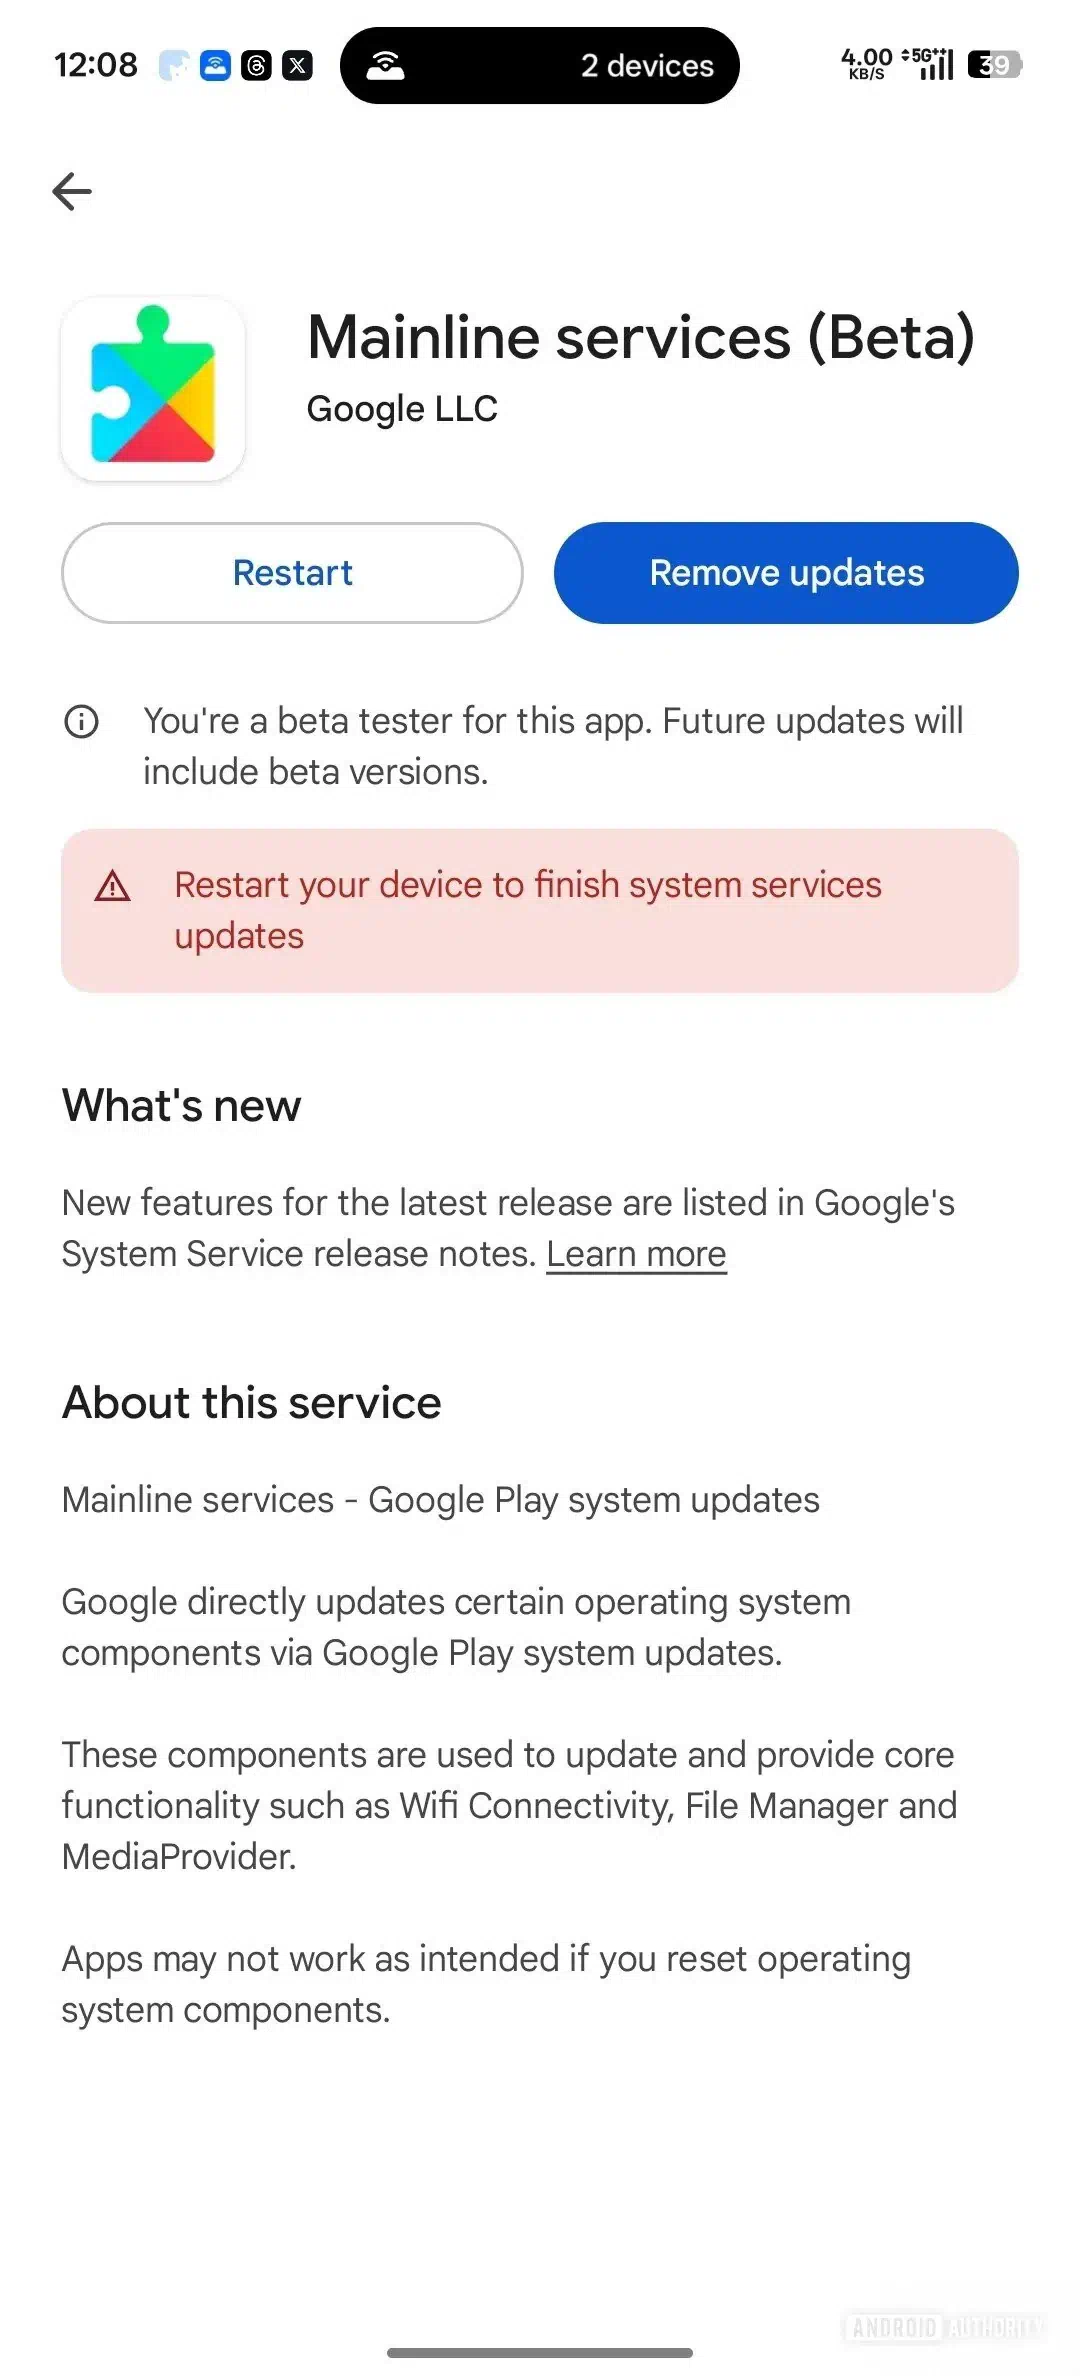Tap the "About this service" heading
Screen dimensions: 1080x2376
point(252,1402)
